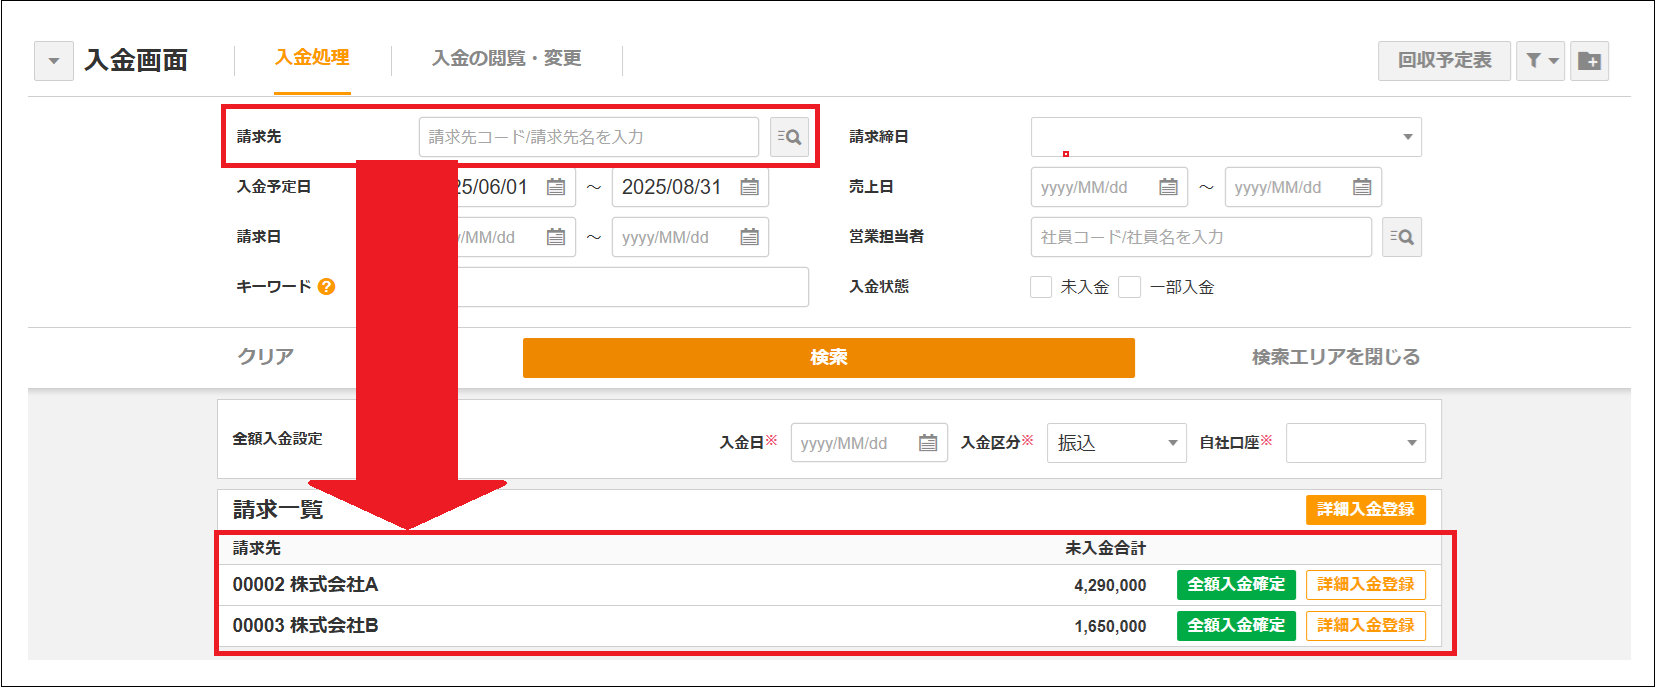Enable the 未入金 checkbox
Image resolution: width=1657 pixels, height=688 pixels.
pos(1041,287)
